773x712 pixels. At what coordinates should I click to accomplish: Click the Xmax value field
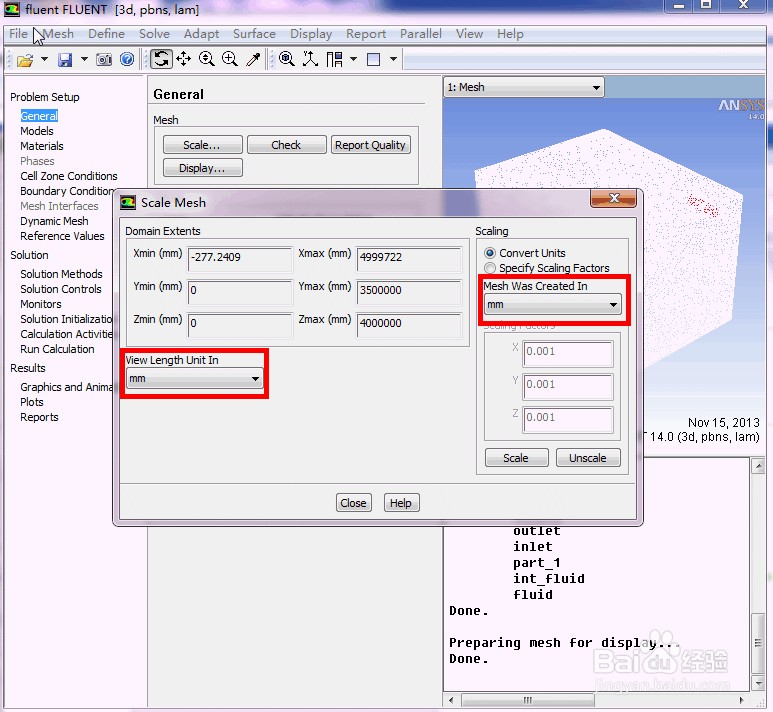coord(409,259)
